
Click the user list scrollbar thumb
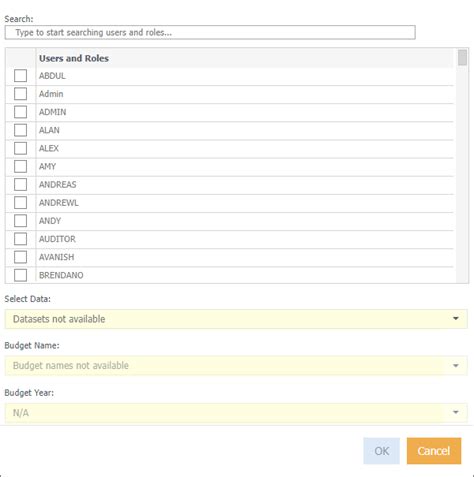(462, 58)
